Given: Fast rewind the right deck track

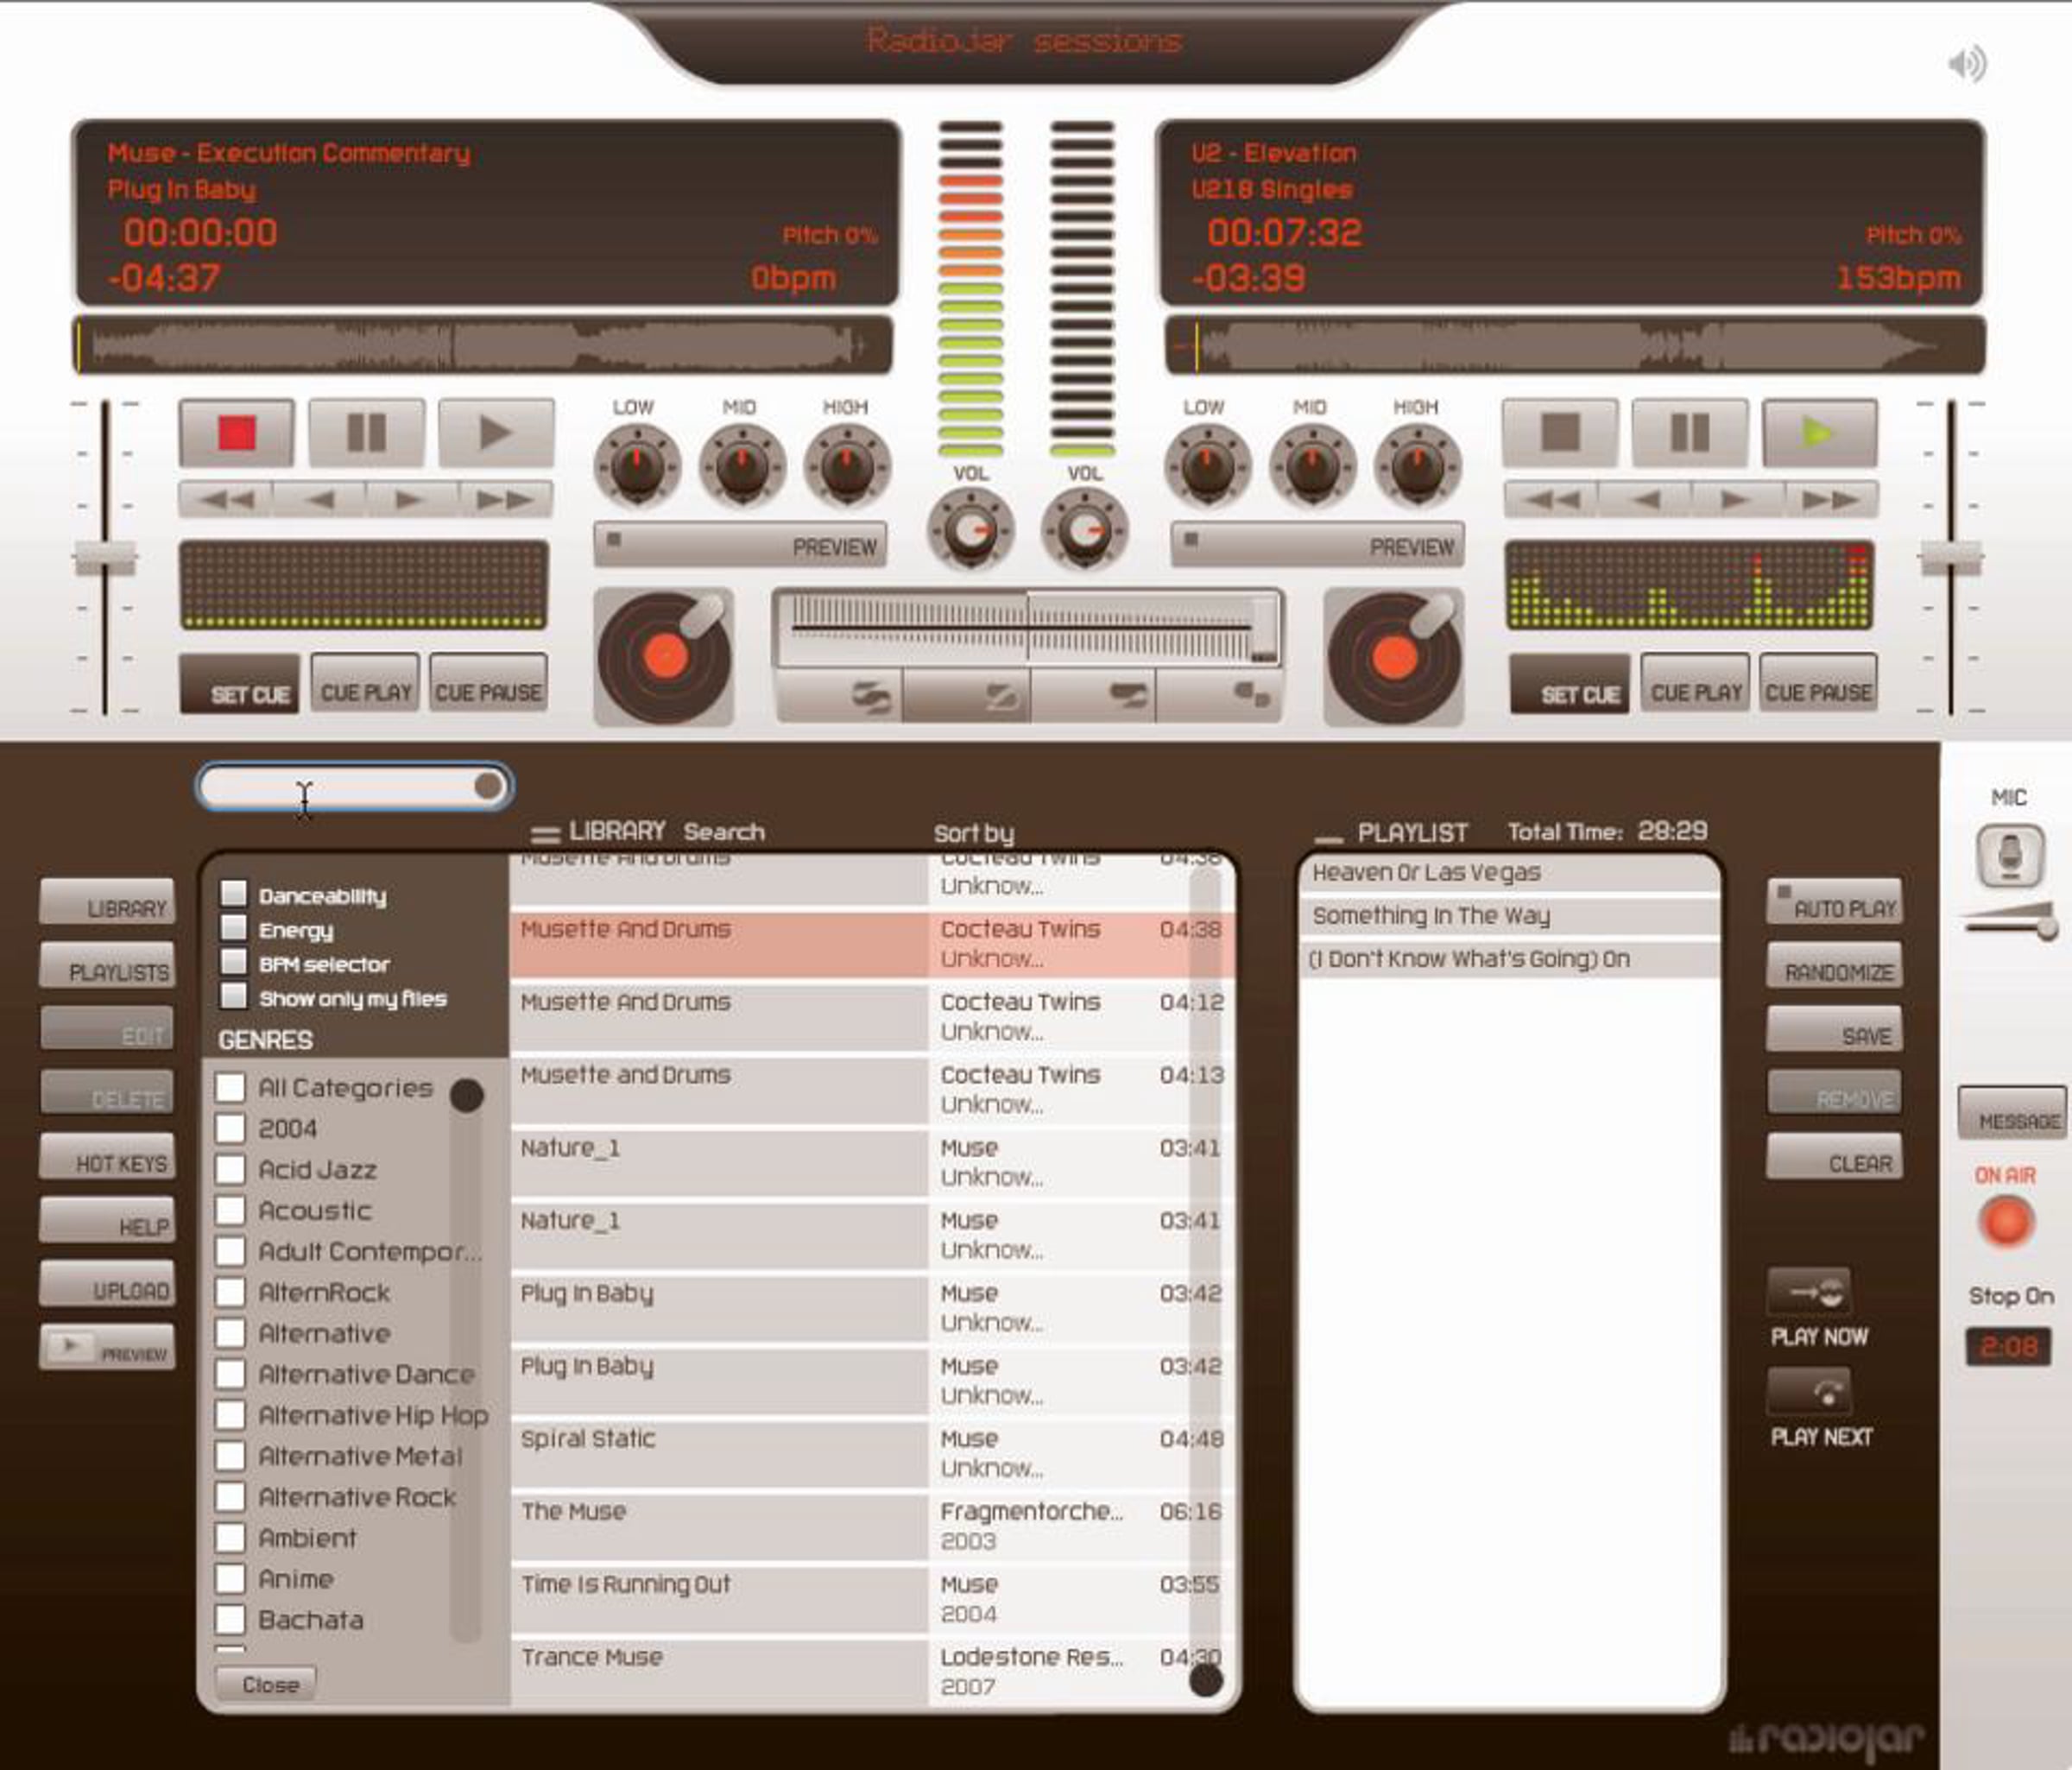Looking at the screenshot, I should click(1552, 499).
